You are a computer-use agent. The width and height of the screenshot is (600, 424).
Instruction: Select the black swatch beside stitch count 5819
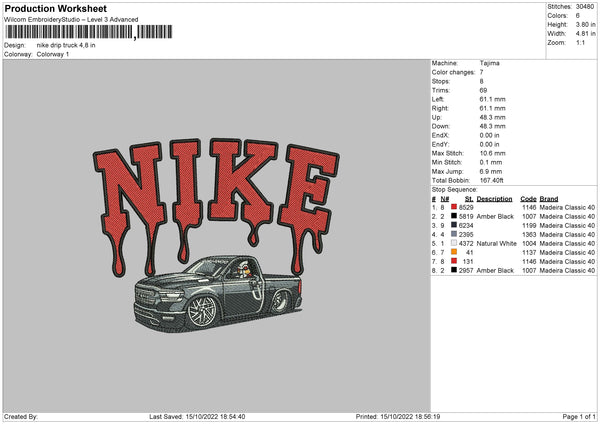[454, 216]
